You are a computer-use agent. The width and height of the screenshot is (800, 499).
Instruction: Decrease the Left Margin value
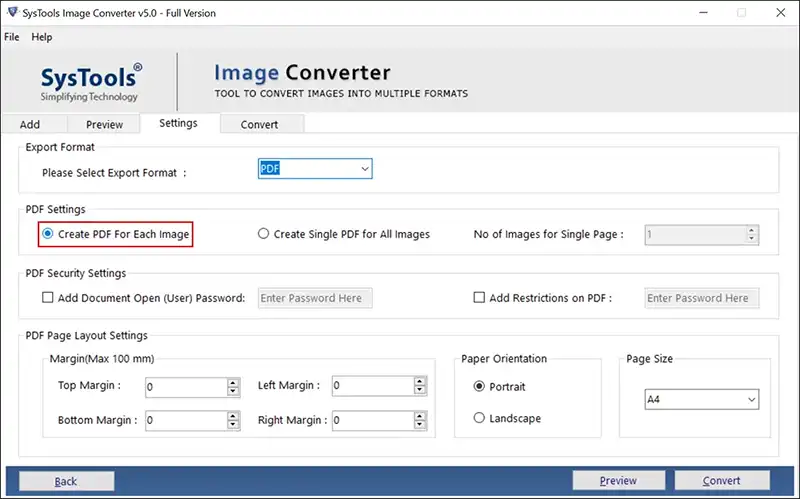pos(420,390)
